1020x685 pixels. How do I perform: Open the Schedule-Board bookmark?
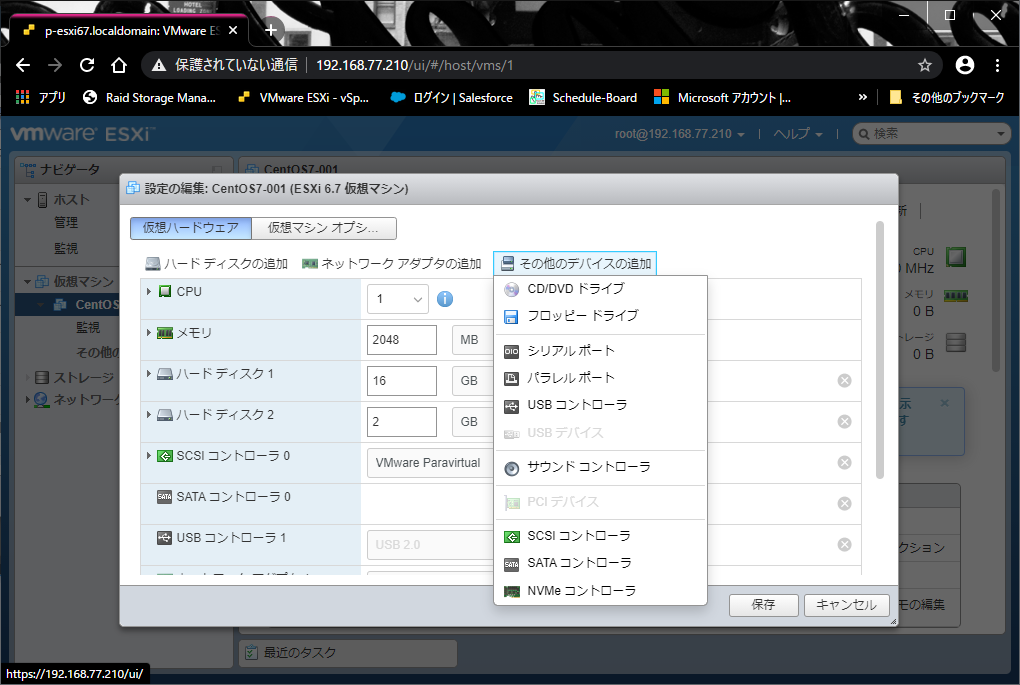tap(583, 98)
